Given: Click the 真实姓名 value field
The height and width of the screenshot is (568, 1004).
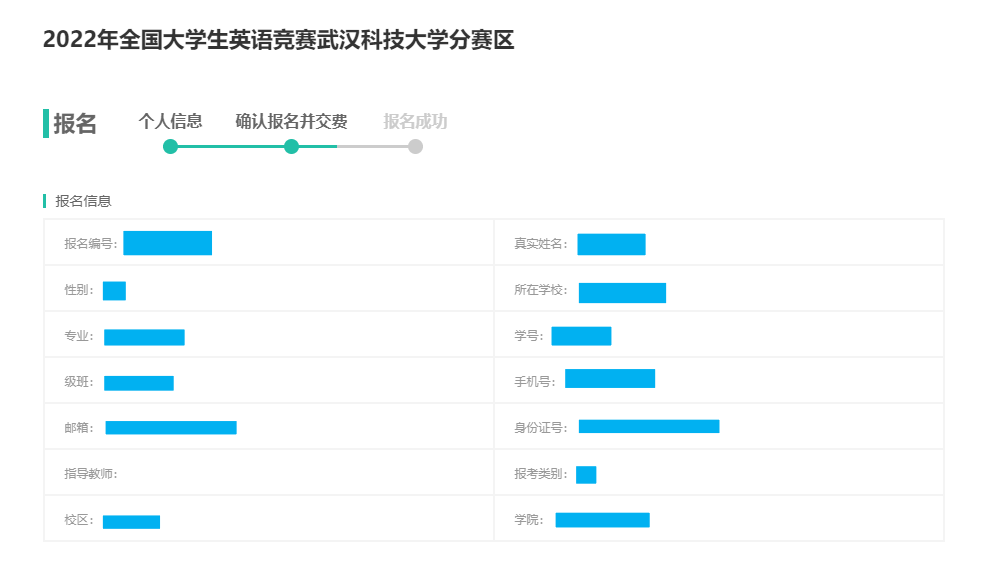Looking at the screenshot, I should pos(611,244).
